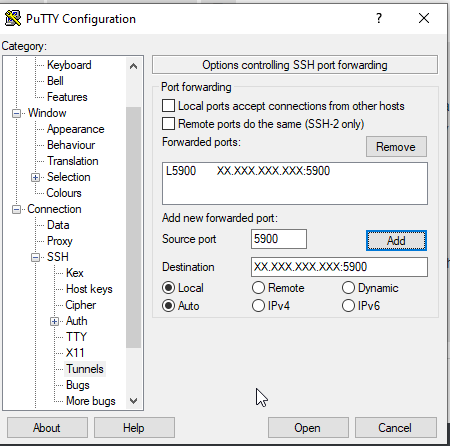Click the PuTTY icon in title bar

coord(13,18)
